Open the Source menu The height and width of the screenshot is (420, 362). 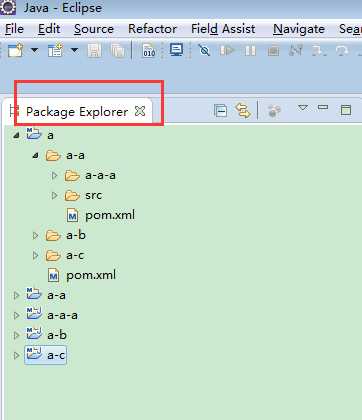pyautogui.click(x=94, y=29)
